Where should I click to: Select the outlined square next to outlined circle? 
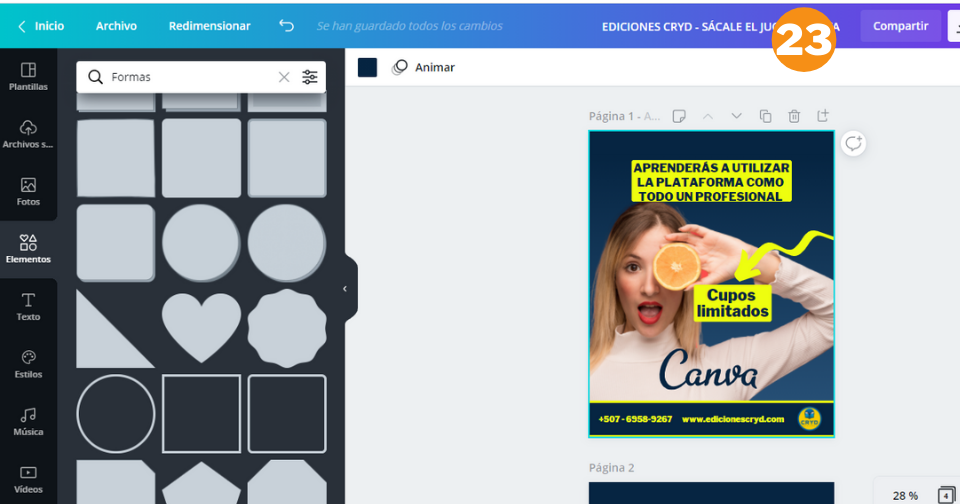point(201,413)
